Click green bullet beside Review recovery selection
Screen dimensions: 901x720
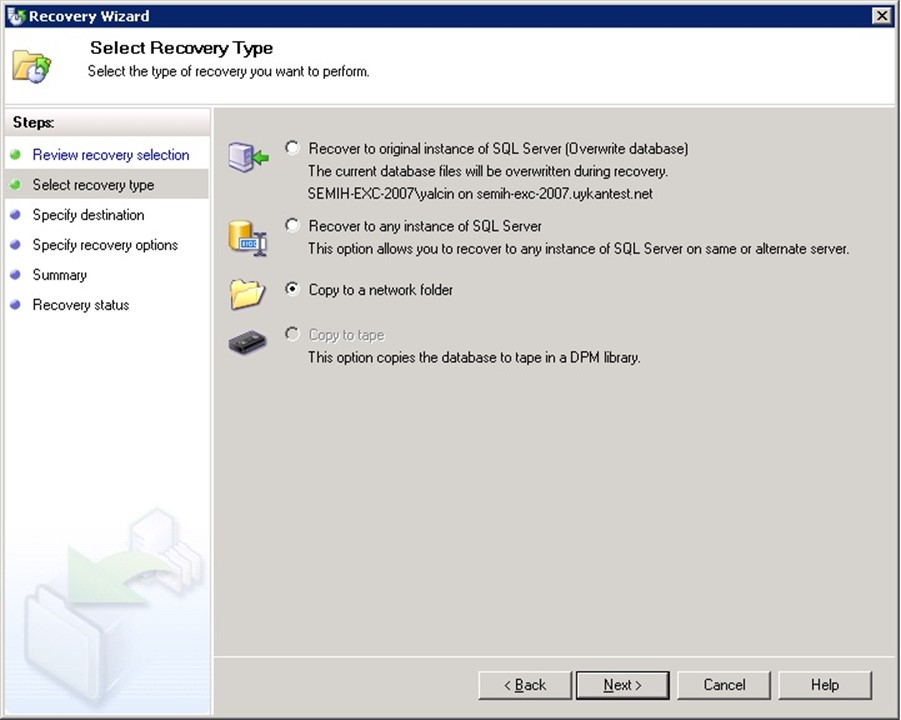coord(15,155)
